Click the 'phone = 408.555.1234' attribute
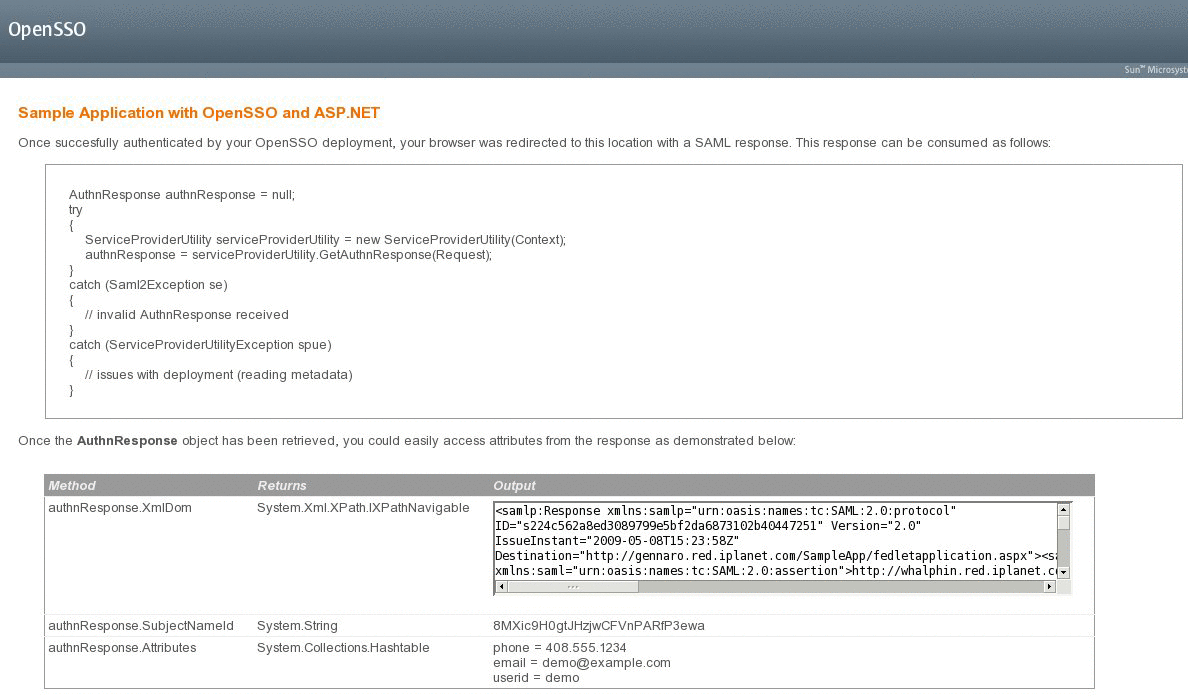1188x699 pixels. point(560,648)
